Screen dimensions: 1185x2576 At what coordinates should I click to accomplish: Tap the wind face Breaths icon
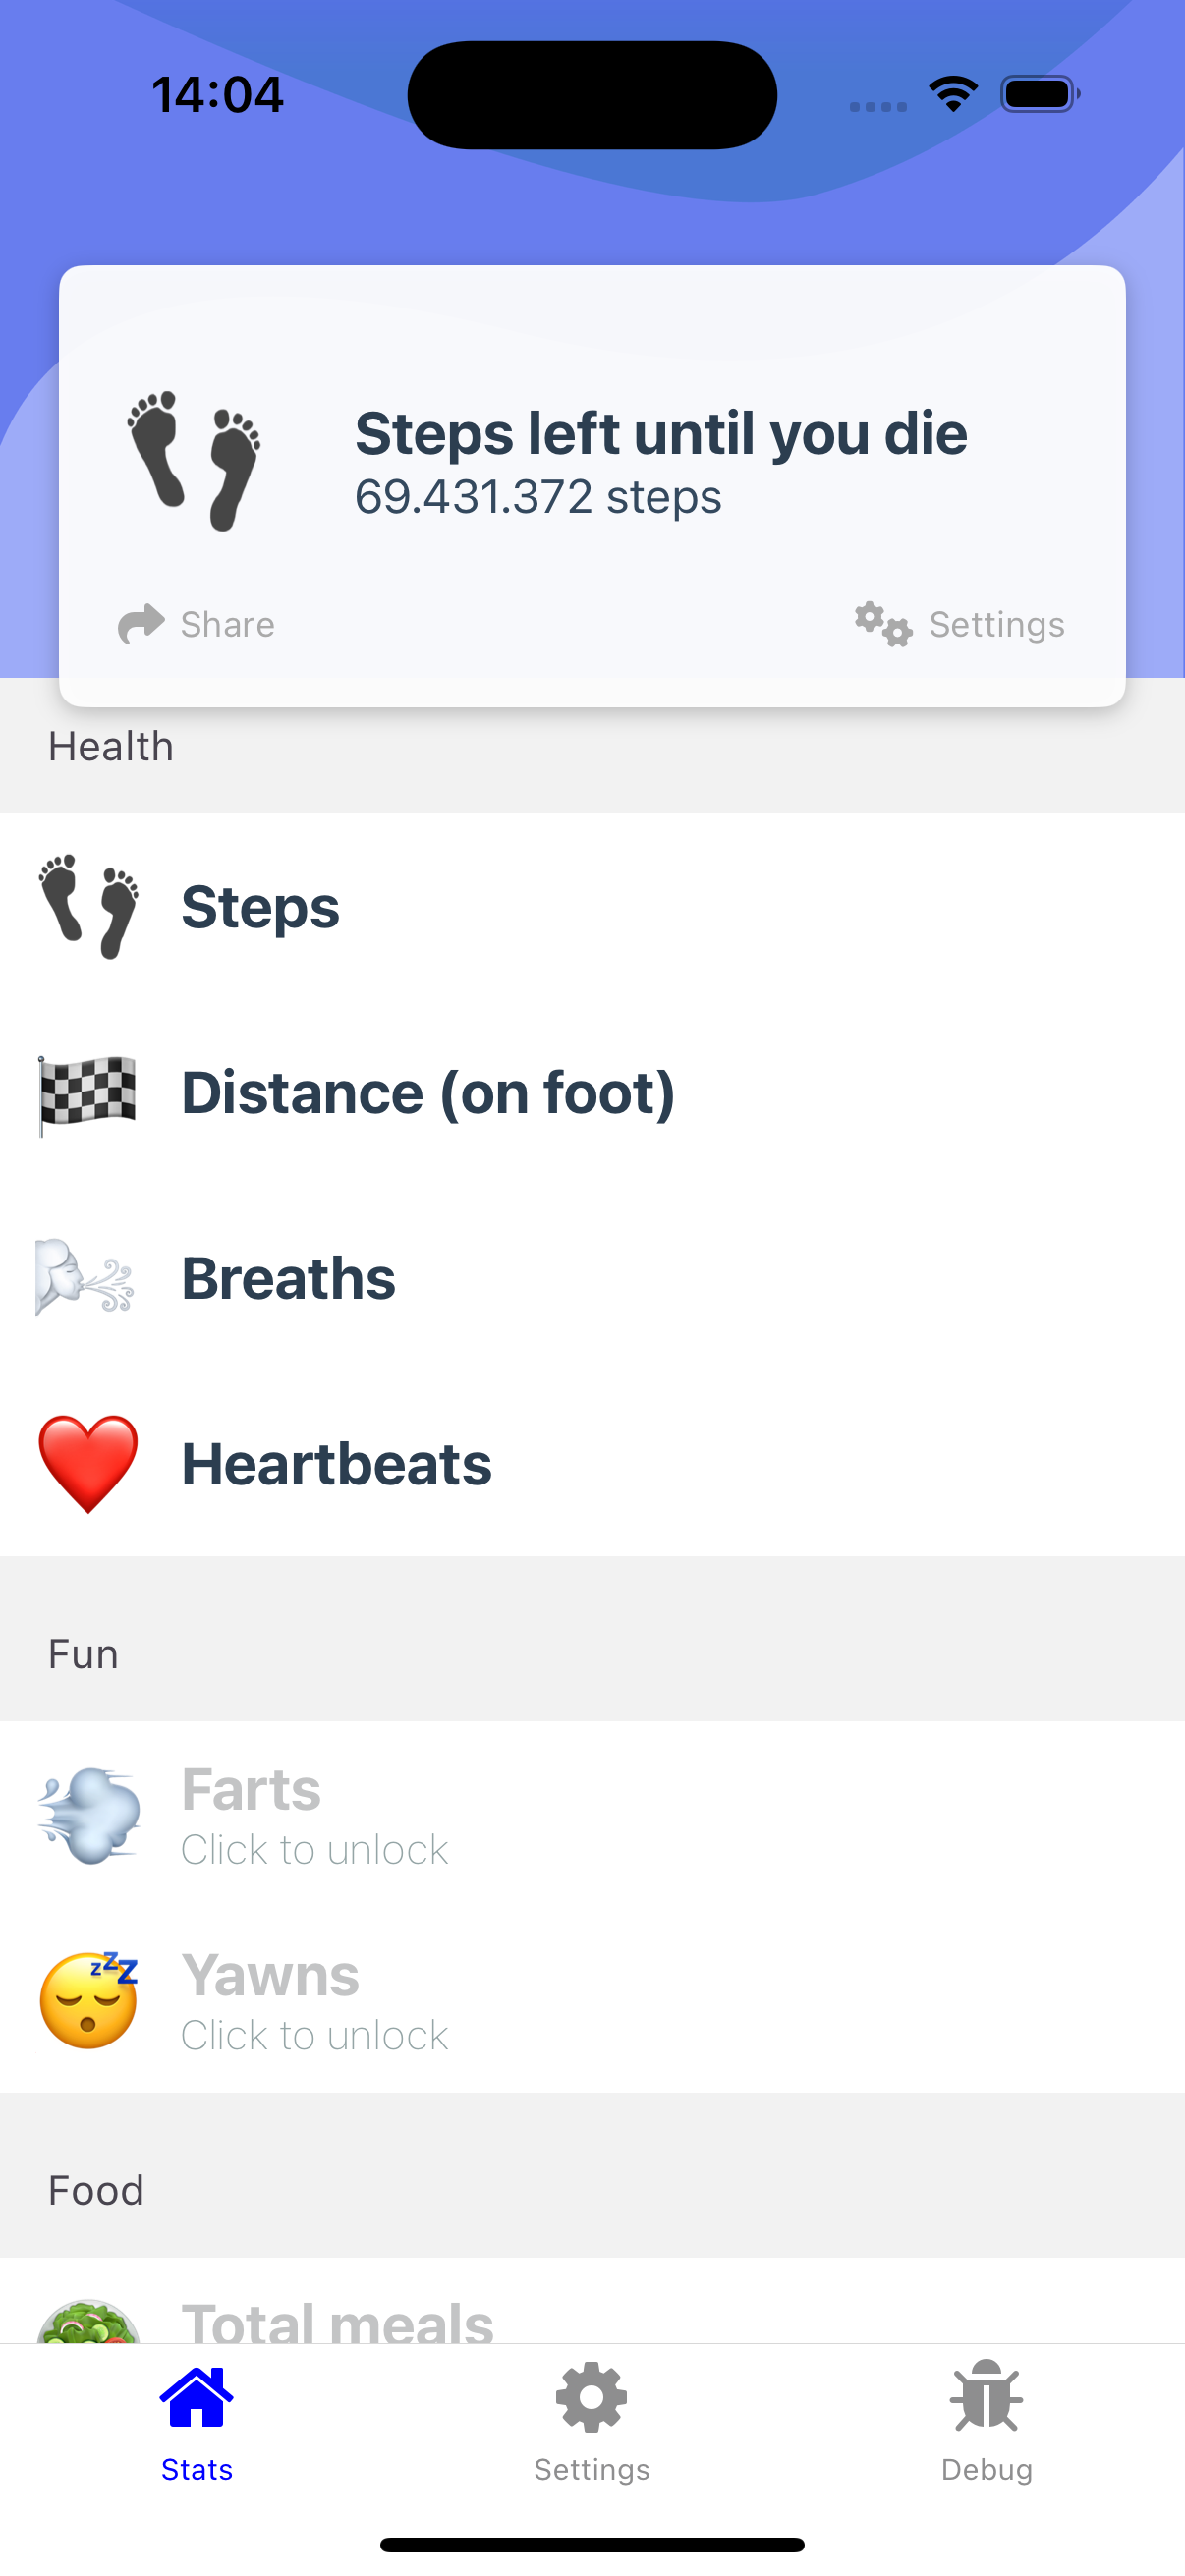pyautogui.click(x=85, y=1278)
